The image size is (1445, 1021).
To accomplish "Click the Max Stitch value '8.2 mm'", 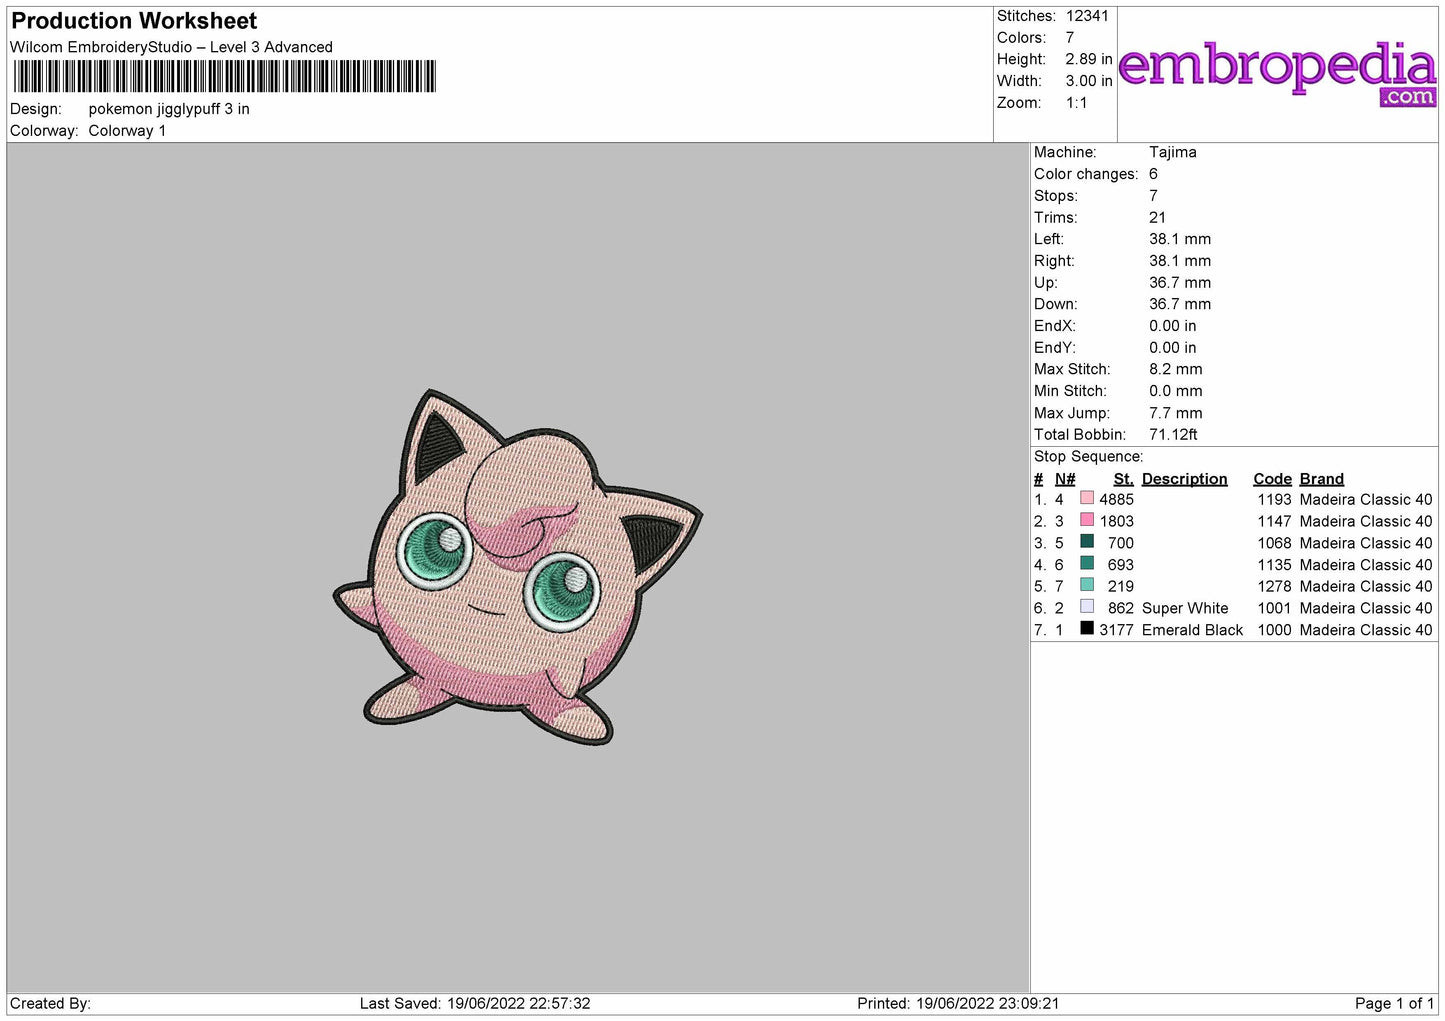I will pyautogui.click(x=1176, y=369).
